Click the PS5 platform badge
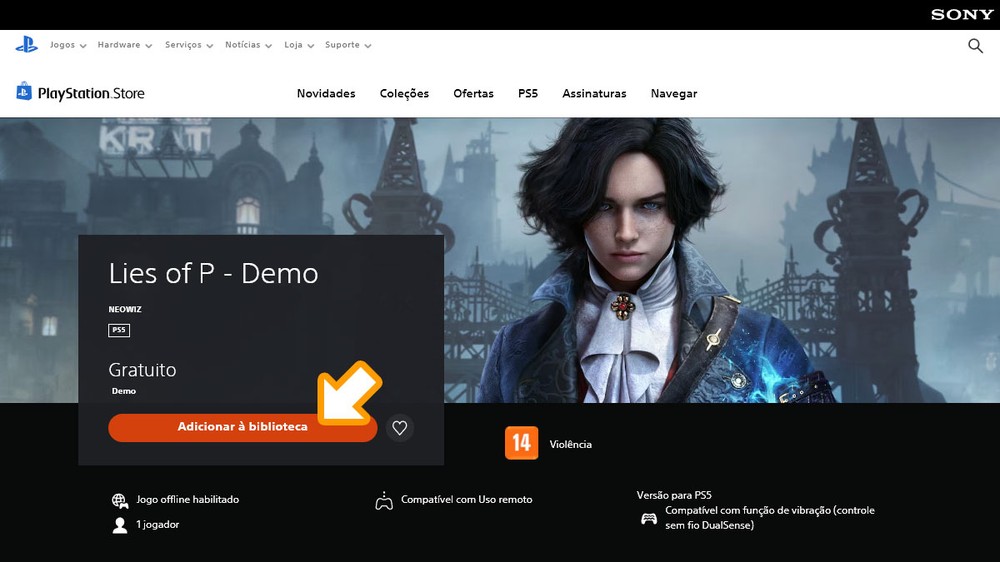The width and height of the screenshot is (1000, 562). (119, 330)
